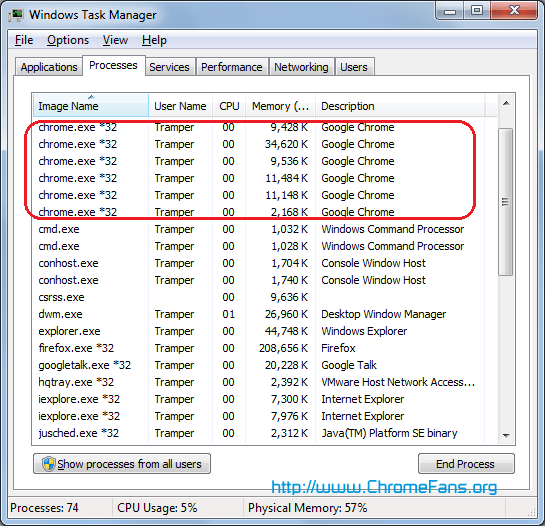The image size is (545, 526).
Task: Click the scrollbar up arrow
Action: [x=506, y=103]
